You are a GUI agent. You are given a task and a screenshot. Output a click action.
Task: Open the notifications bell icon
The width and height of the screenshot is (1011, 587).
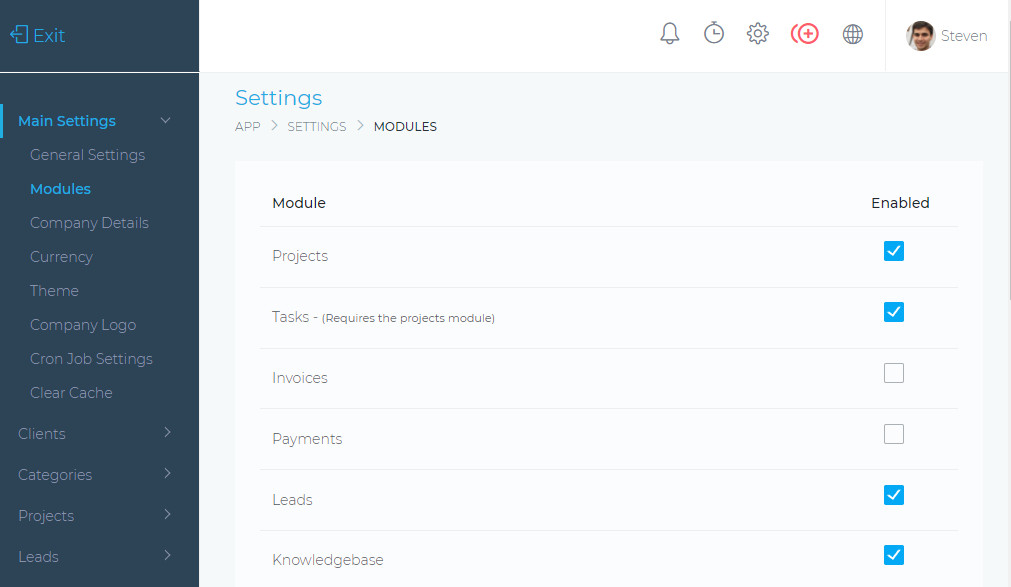[669, 34]
